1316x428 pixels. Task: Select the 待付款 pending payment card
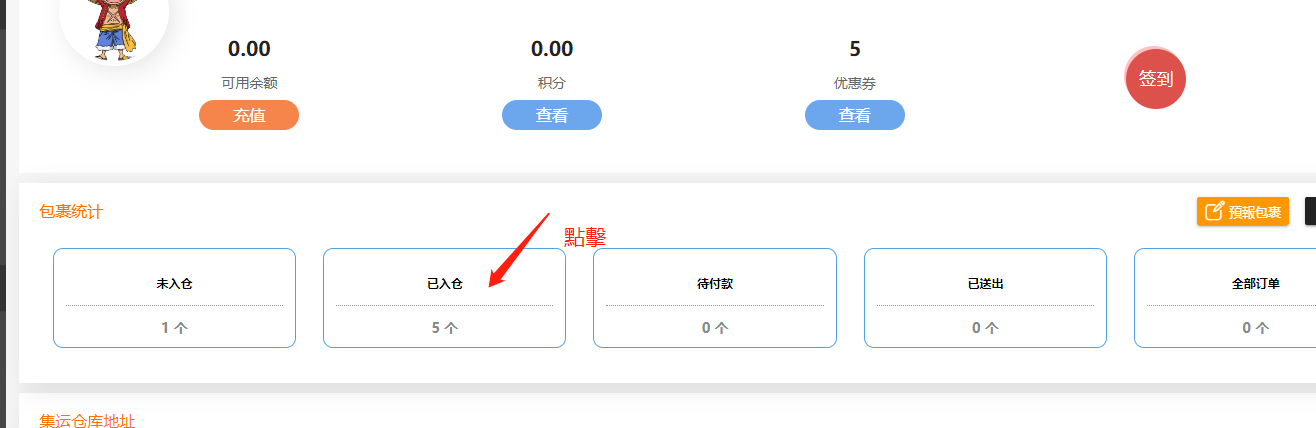[x=715, y=298]
